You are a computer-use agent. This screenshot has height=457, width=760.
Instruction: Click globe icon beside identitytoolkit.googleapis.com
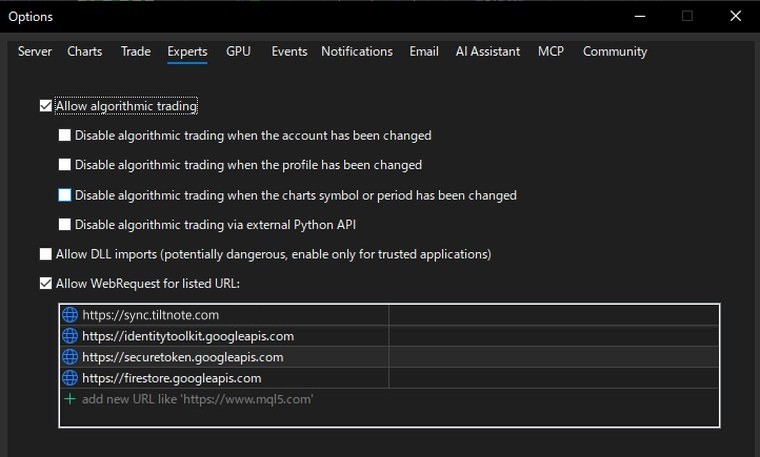tap(70, 336)
